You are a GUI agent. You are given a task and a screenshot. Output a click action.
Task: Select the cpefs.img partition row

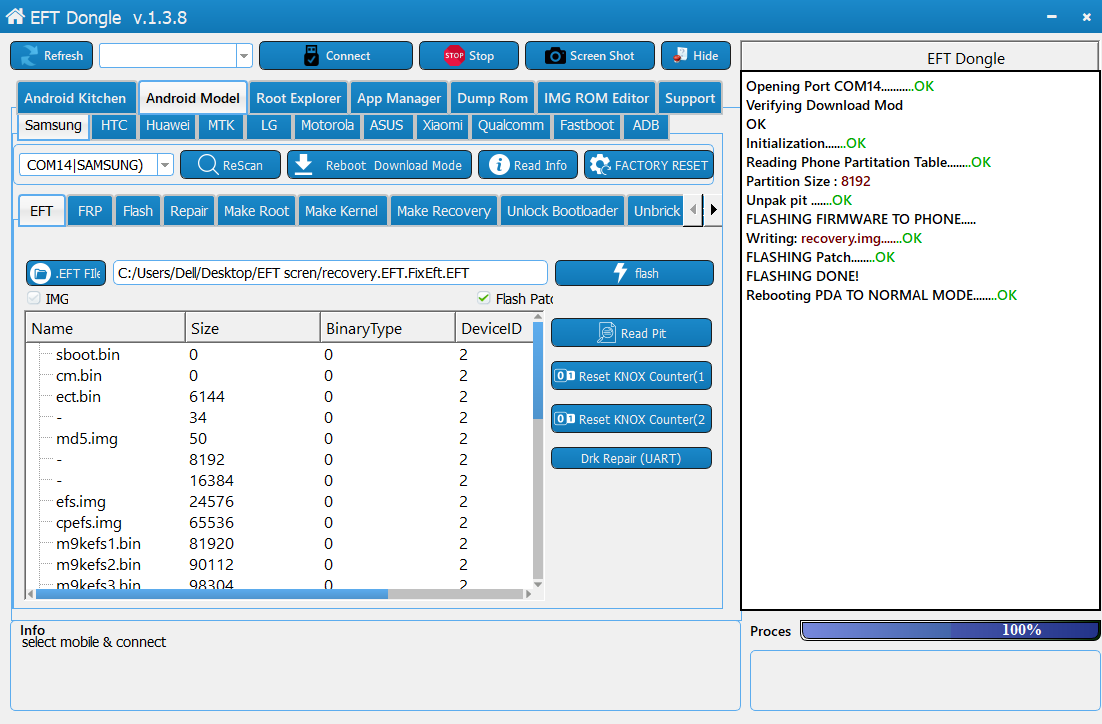pyautogui.click(x=280, y=522)
